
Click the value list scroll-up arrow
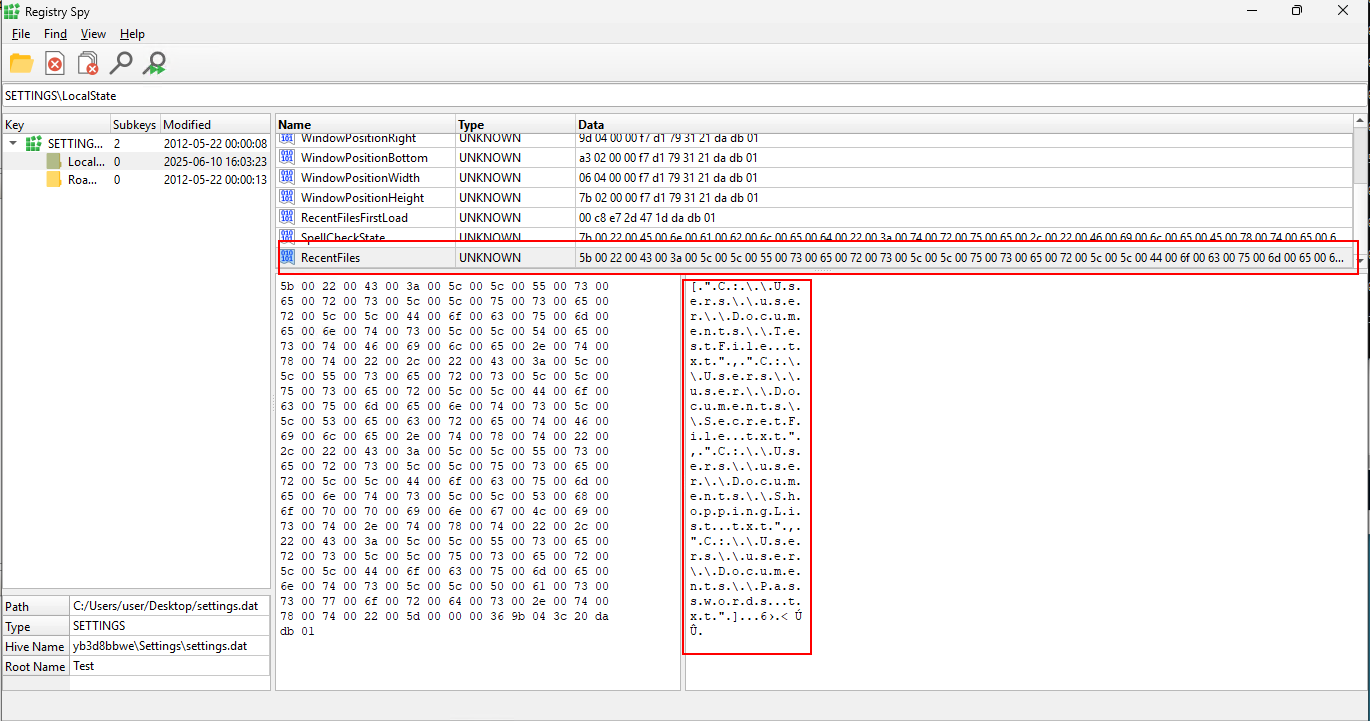click(1360, 122)
